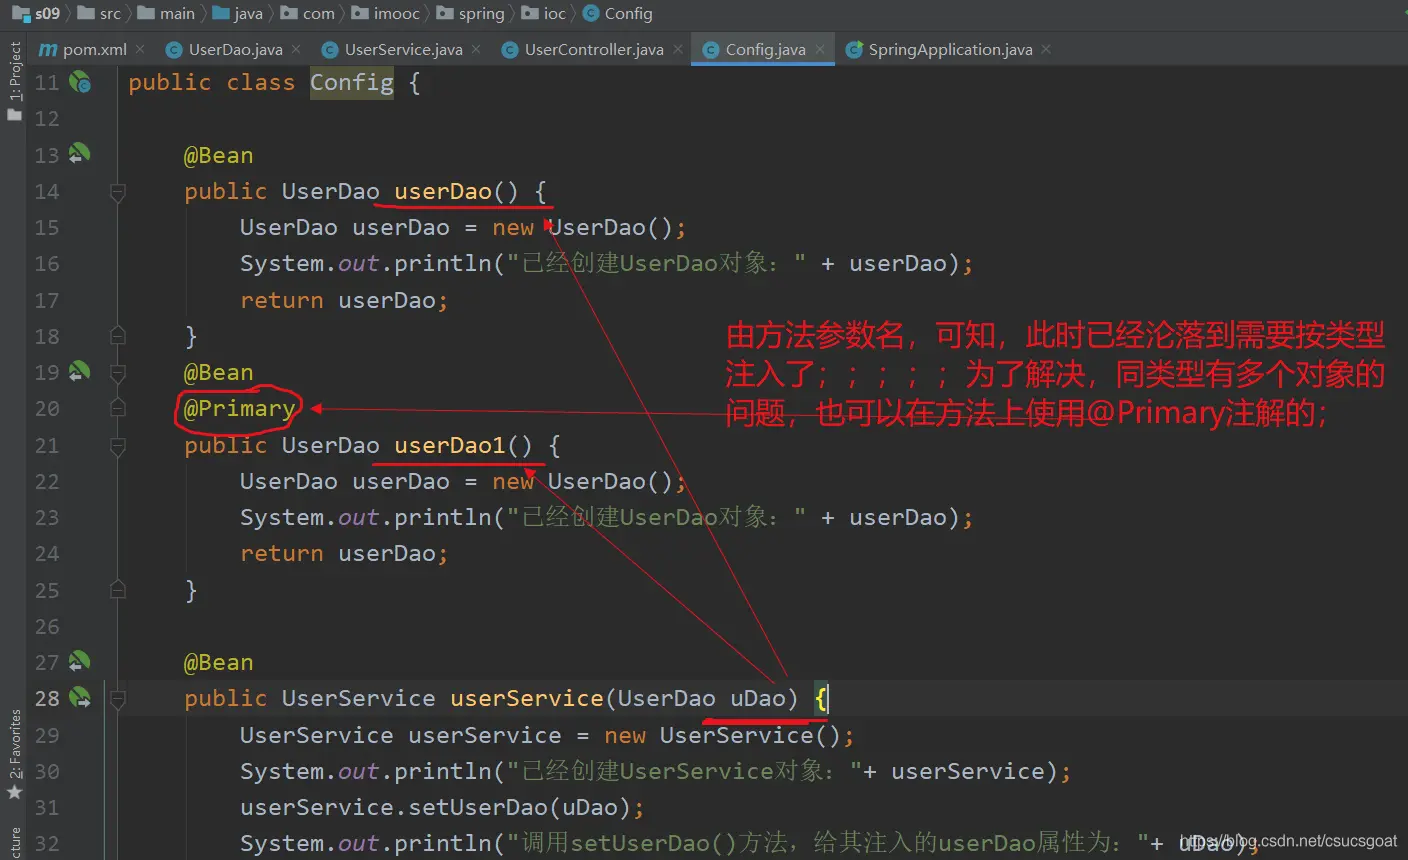The height and width of the screenshot is (860, 1408).
Task: Collapse the userDao() method at line 14
Action: click(118, 192)
